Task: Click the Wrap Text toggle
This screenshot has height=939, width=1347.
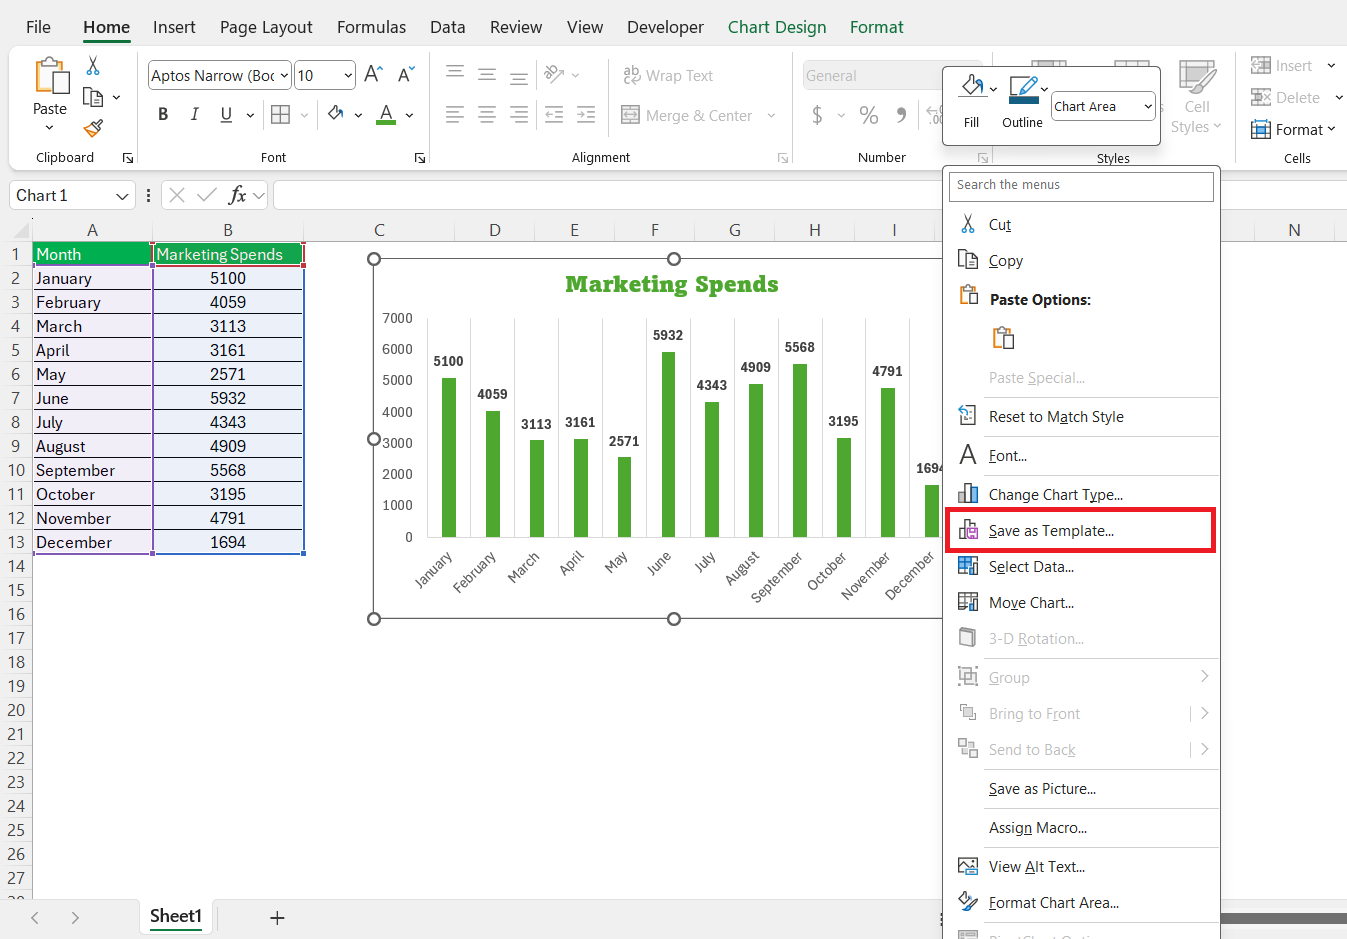Action: (x=668, y=75)
